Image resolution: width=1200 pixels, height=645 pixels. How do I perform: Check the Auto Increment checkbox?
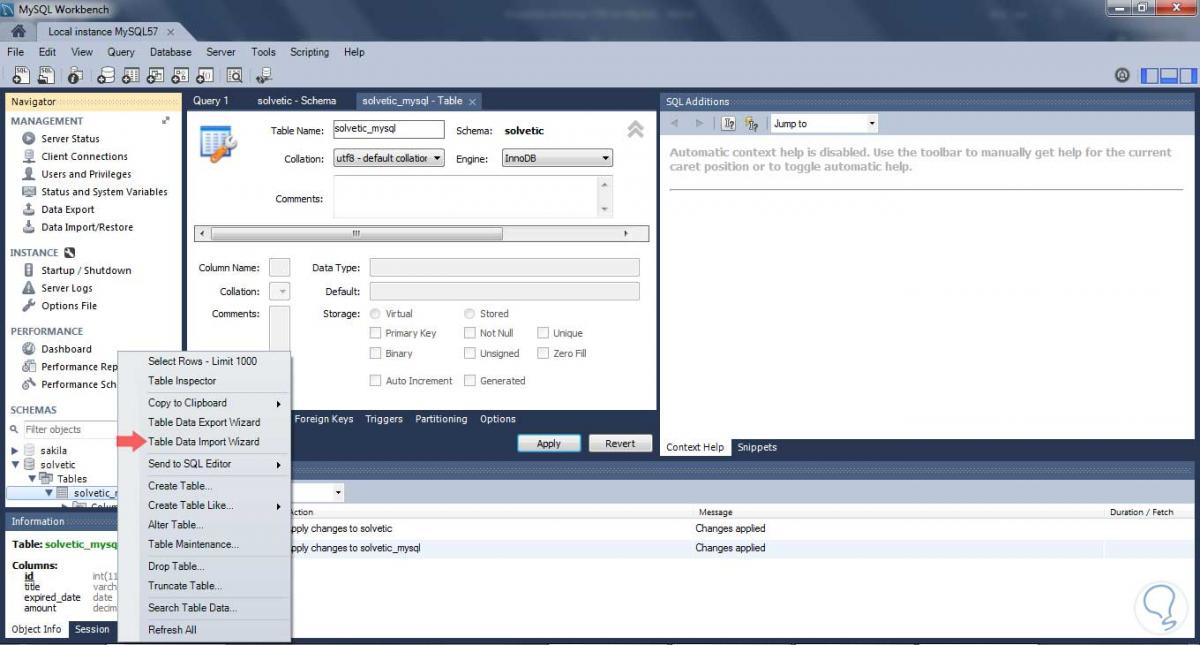click(376, 381)
